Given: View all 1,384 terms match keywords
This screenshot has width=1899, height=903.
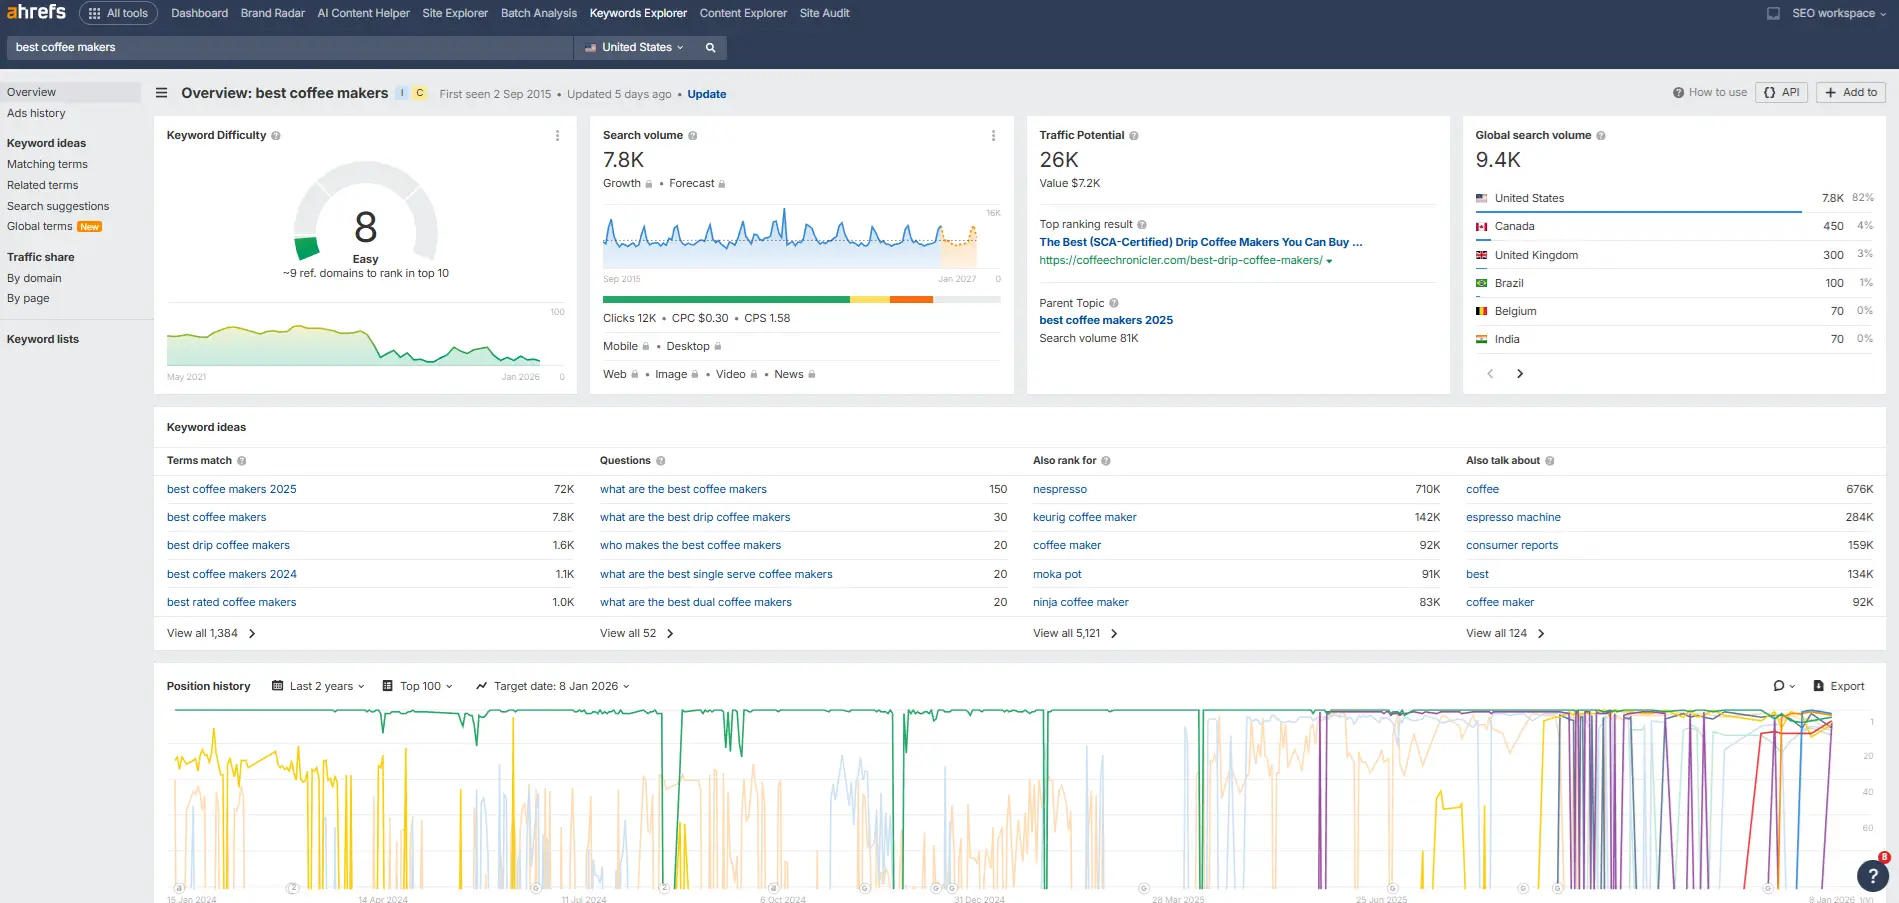Looking at the screenshot, I should click(x=205, y=633).
